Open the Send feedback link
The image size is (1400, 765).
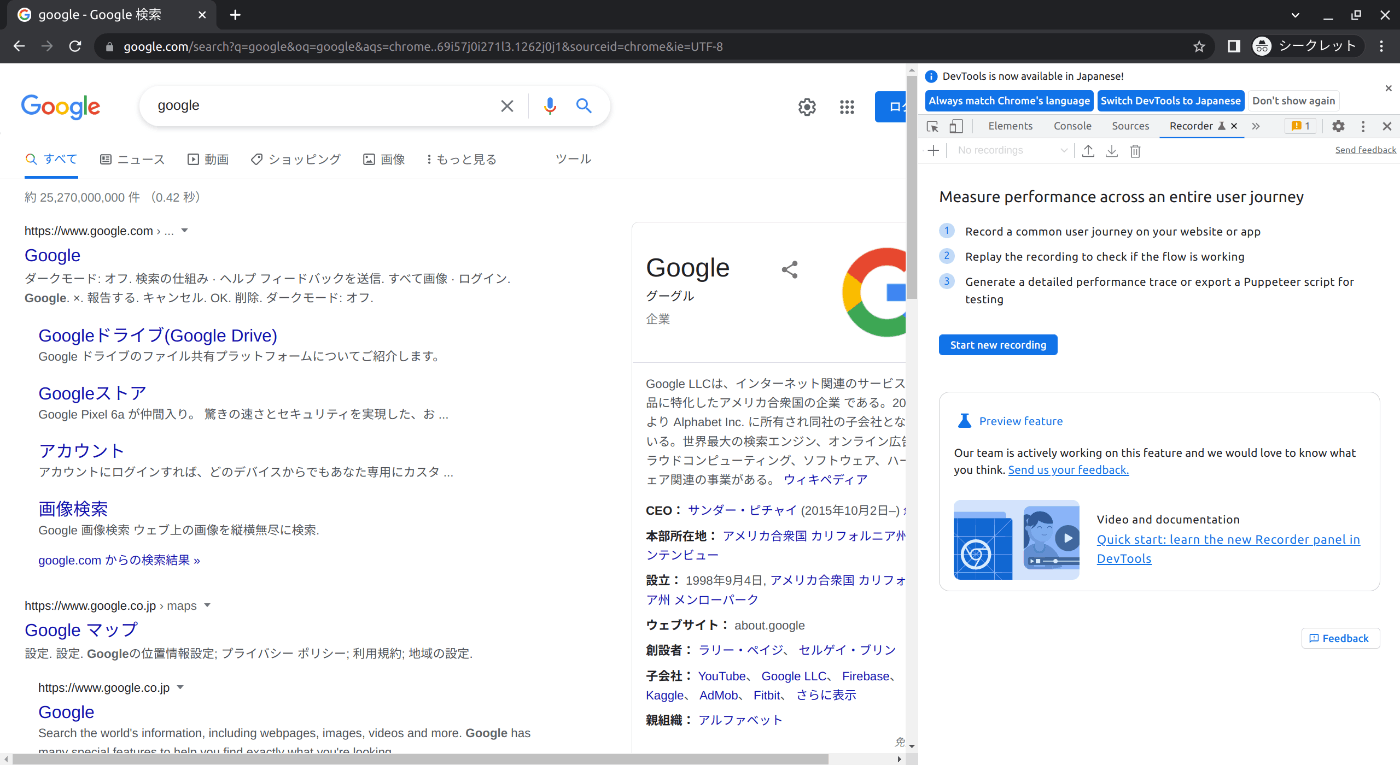[1365, 150]
